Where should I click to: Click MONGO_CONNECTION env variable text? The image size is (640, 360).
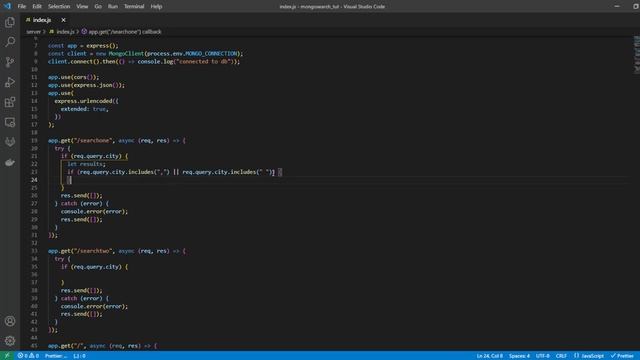(x=211, y=53)
